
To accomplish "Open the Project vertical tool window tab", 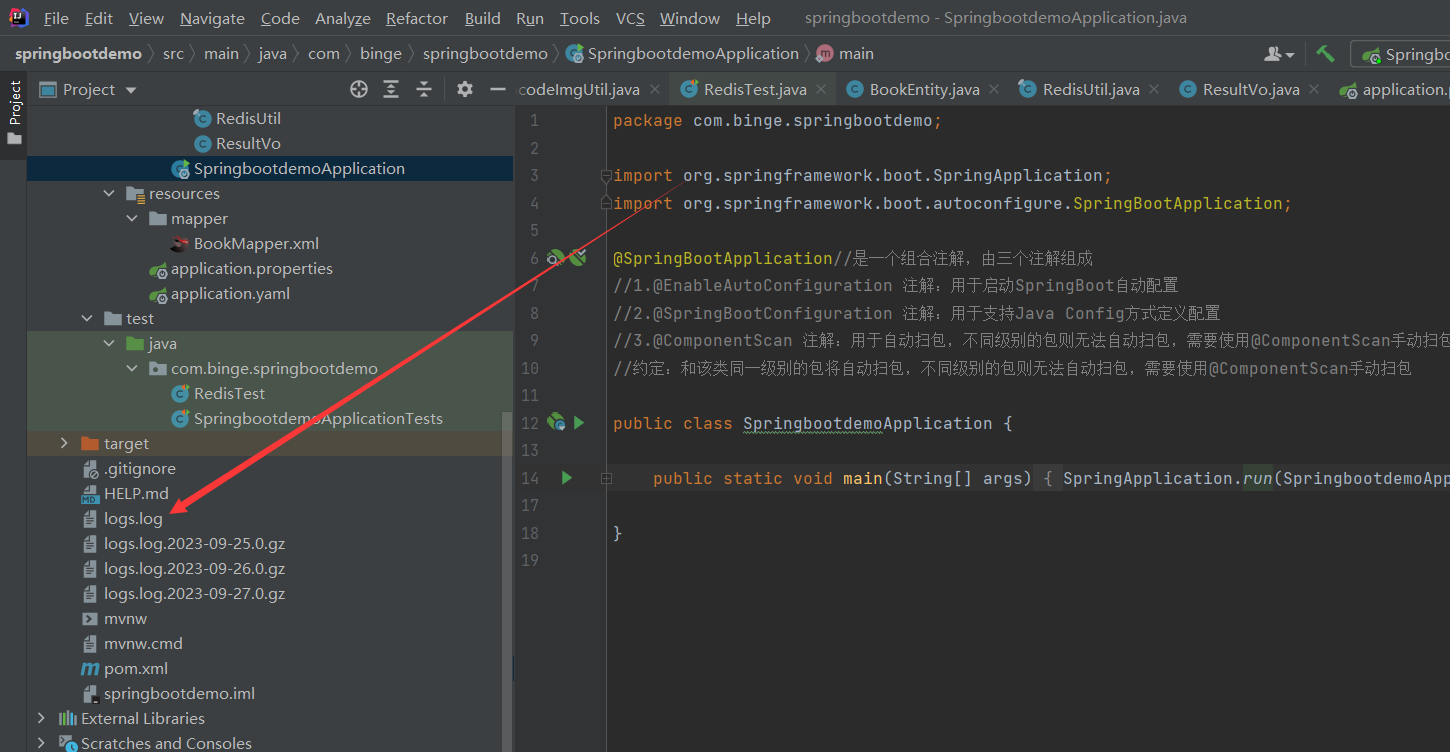I will 14,112.
